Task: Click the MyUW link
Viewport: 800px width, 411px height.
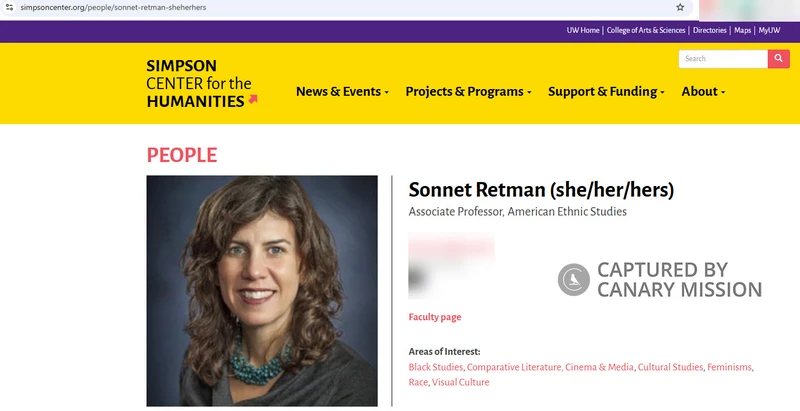Action: click(x=769, y=30)
